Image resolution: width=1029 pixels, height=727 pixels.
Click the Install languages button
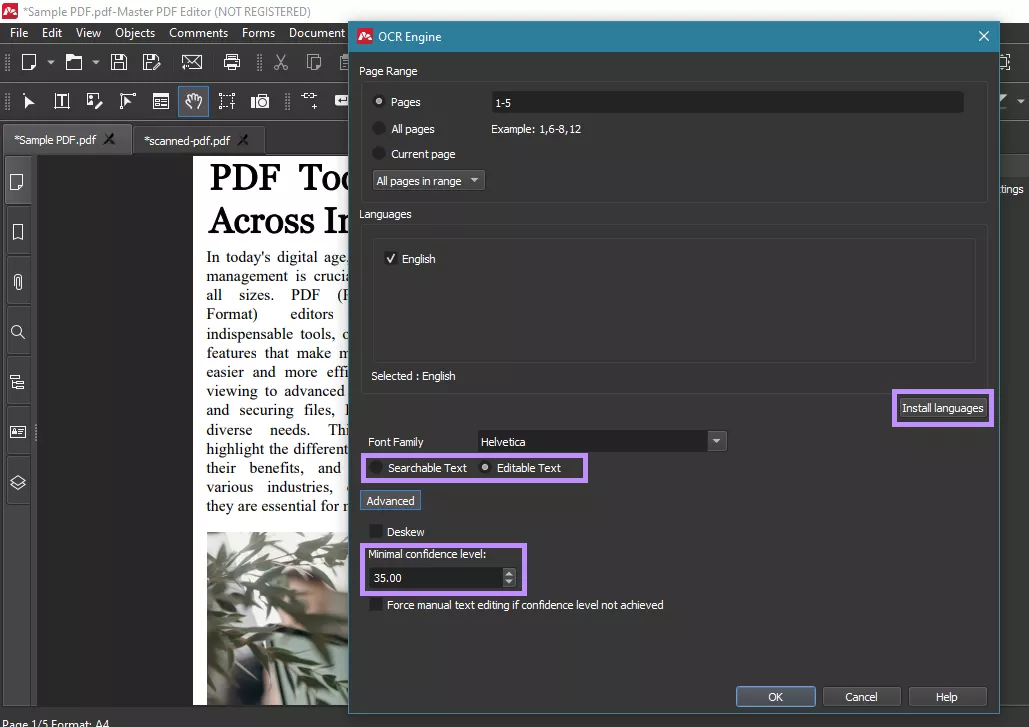point(941,407)
